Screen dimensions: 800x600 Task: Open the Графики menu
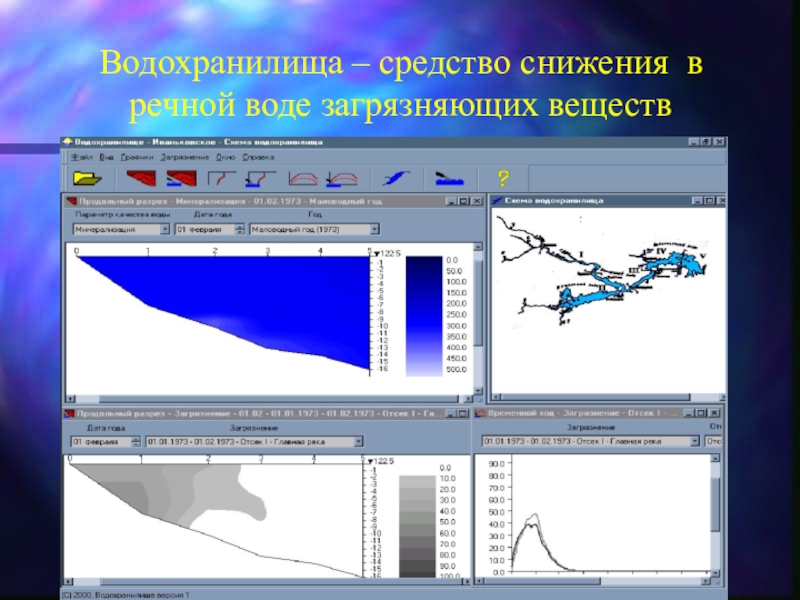[x=137, y=157]
